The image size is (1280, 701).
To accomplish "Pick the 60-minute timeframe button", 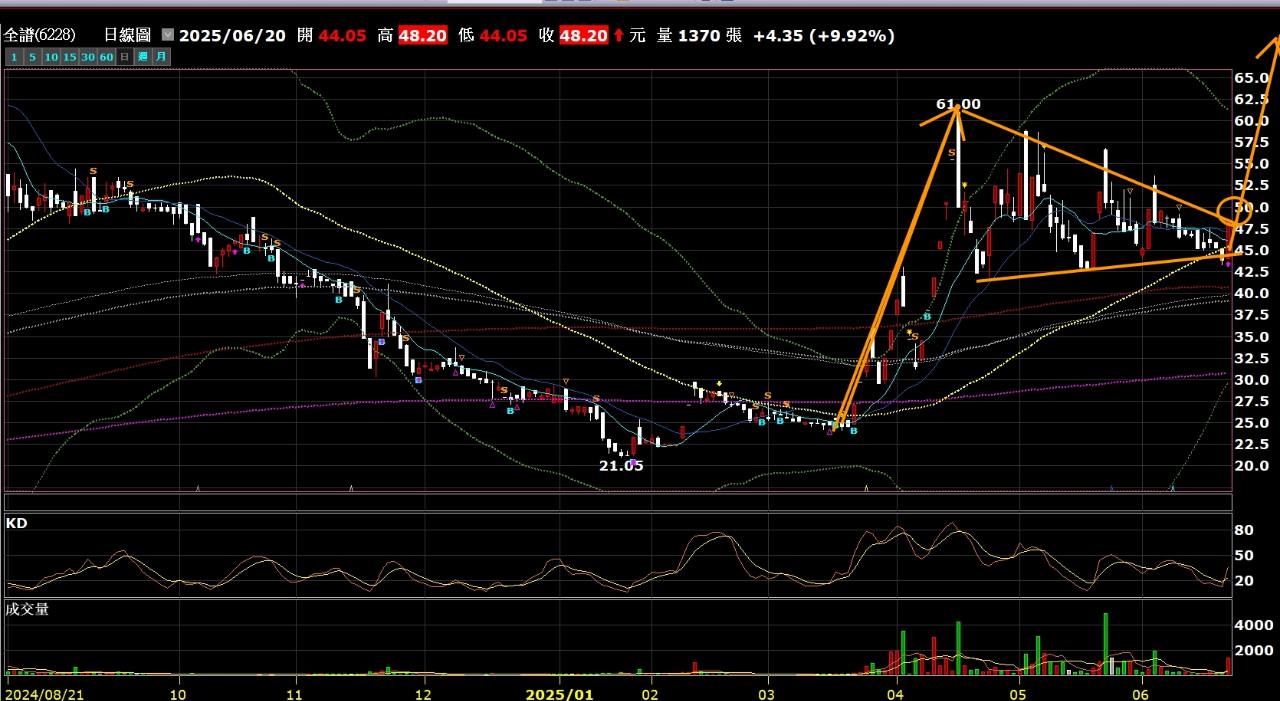I will pyautogui.click(x=107, y=57).
